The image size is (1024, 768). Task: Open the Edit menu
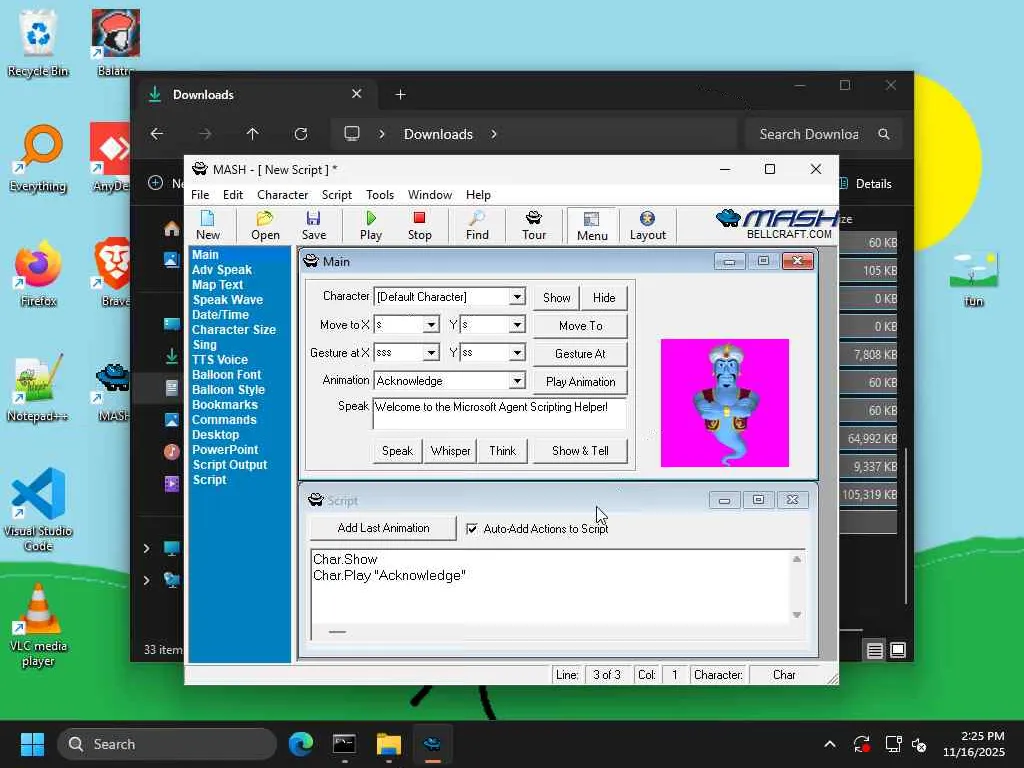[232, 195]
